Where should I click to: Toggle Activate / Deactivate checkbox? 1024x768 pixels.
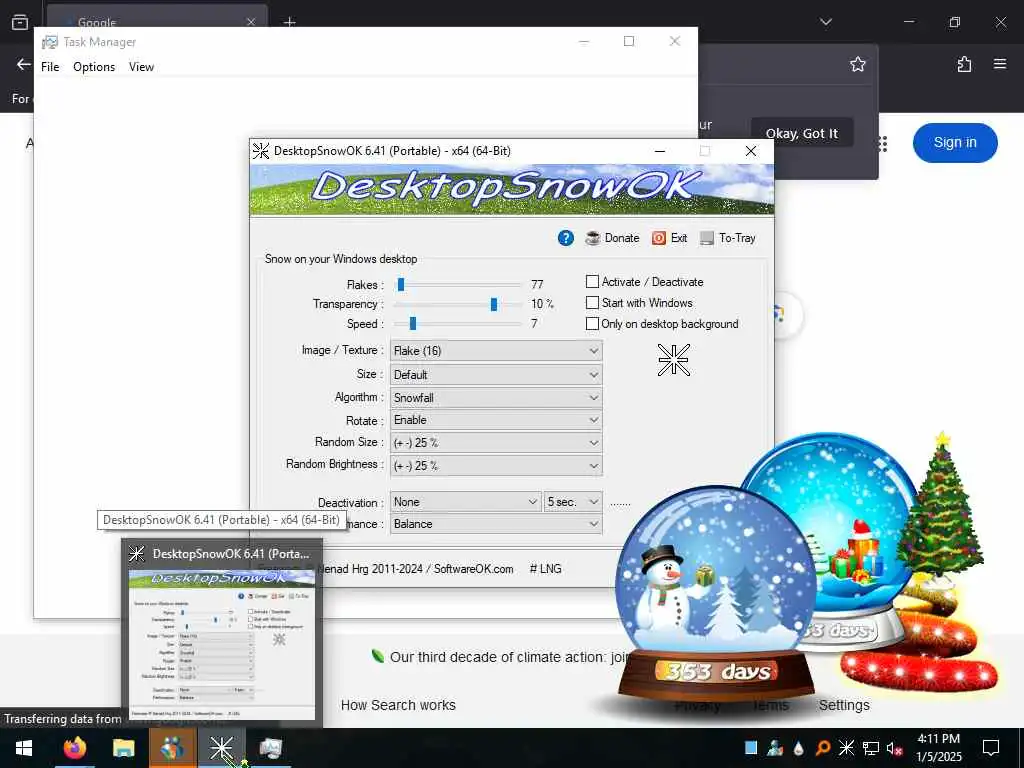[592, 281]
